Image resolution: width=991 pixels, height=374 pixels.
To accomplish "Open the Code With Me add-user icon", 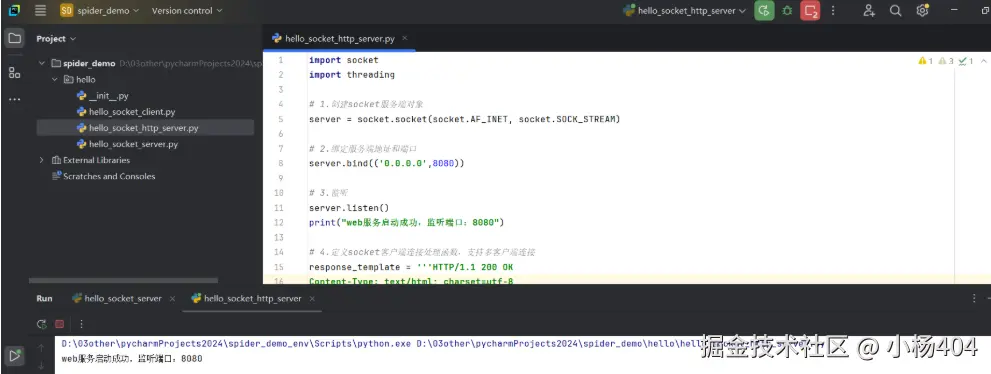I will (x=869, y=10).
